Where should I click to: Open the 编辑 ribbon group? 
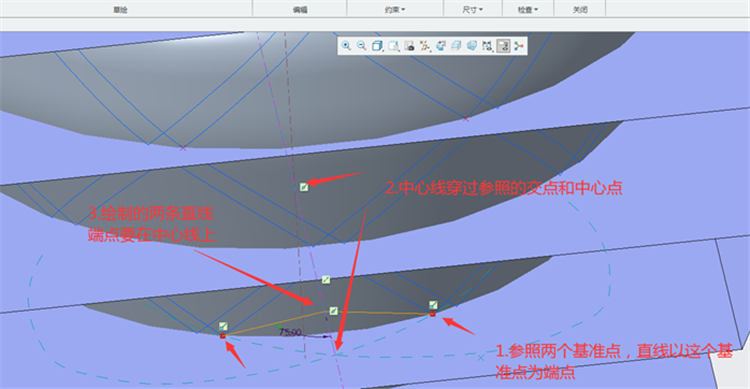[300, 10]
